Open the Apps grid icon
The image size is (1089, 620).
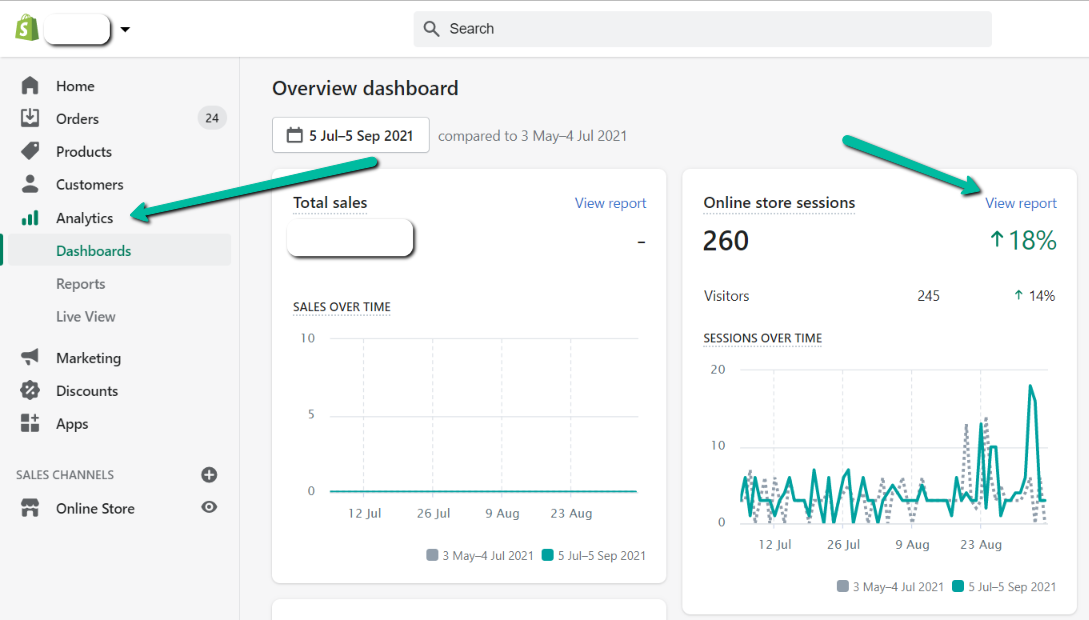point(30,423)
